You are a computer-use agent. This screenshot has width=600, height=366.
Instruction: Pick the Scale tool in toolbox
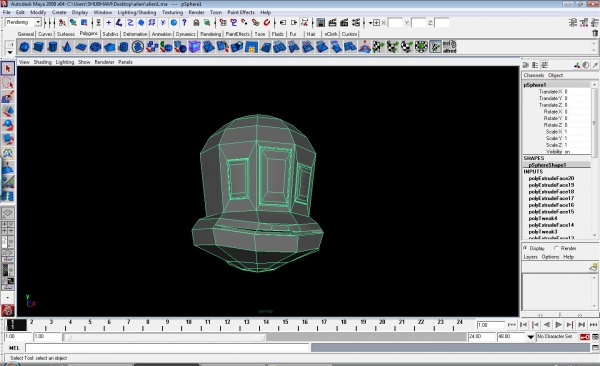[x=8, y=139]
